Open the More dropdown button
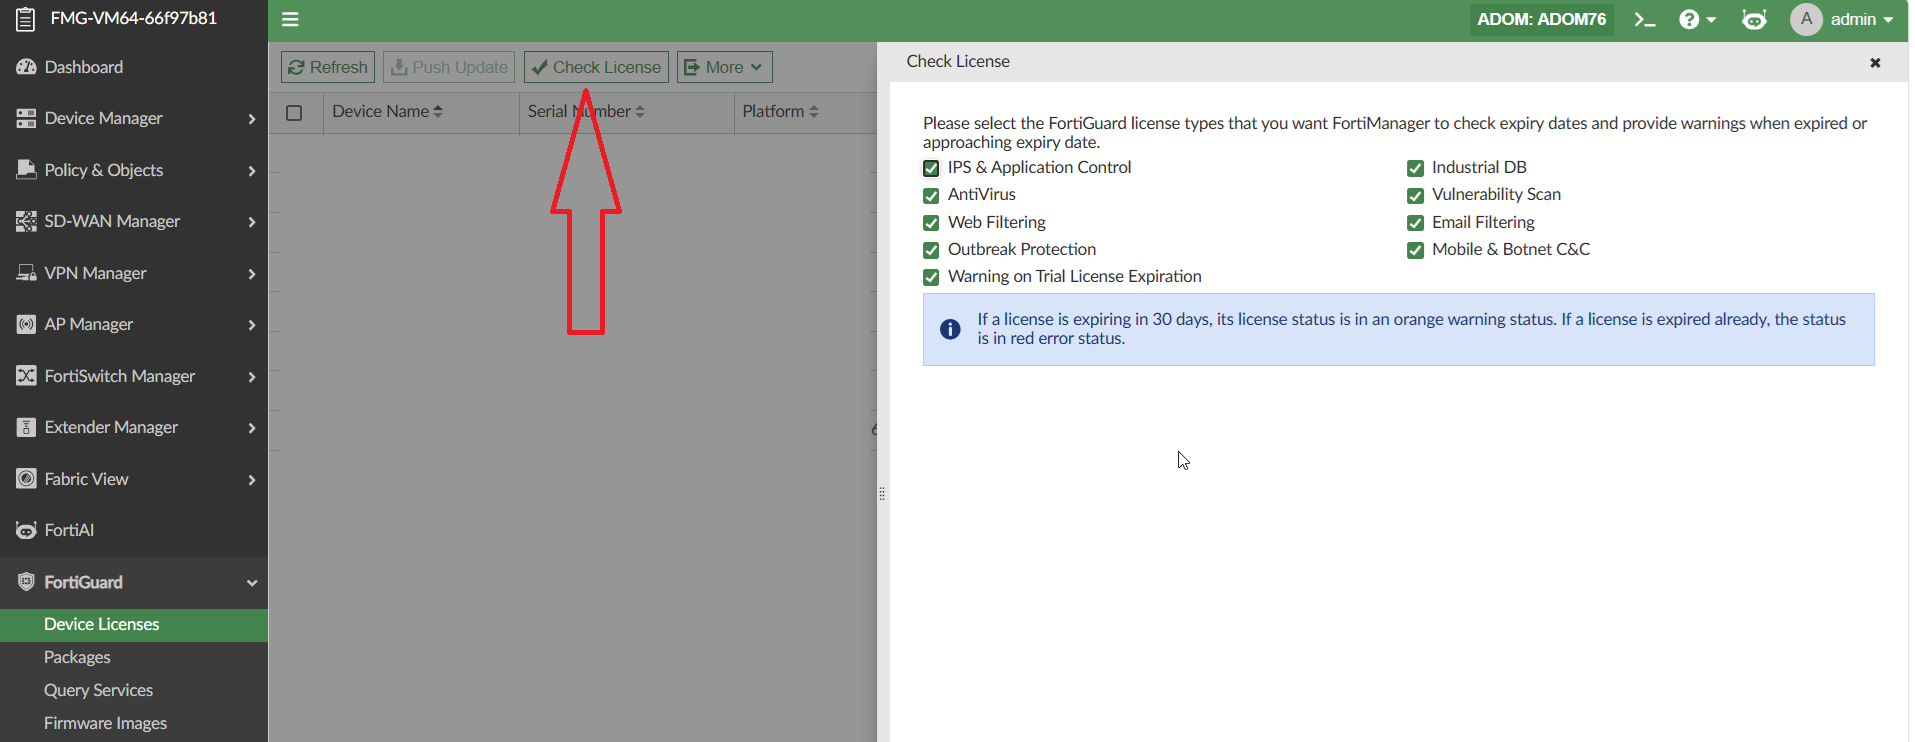This screenshot has width=1915, height=742. [x=725, y=67]
